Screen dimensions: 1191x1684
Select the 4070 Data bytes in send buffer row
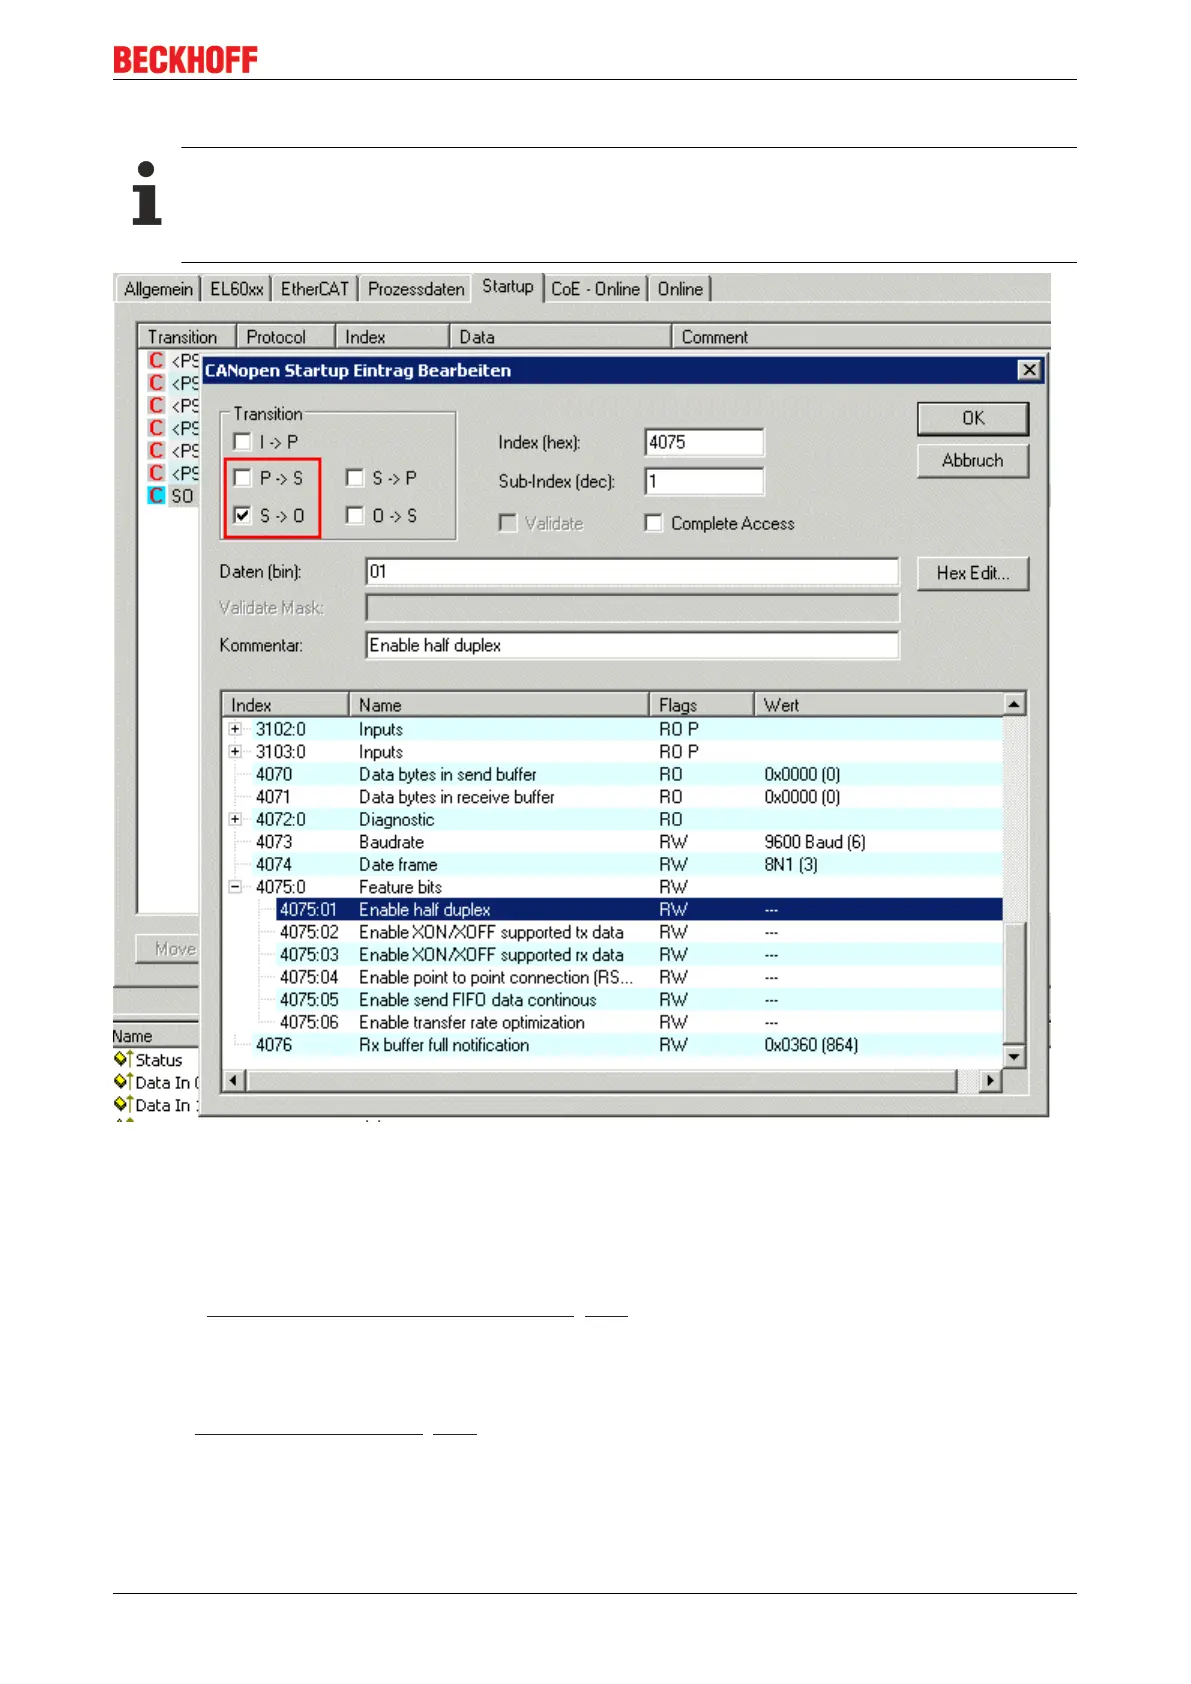612,774
